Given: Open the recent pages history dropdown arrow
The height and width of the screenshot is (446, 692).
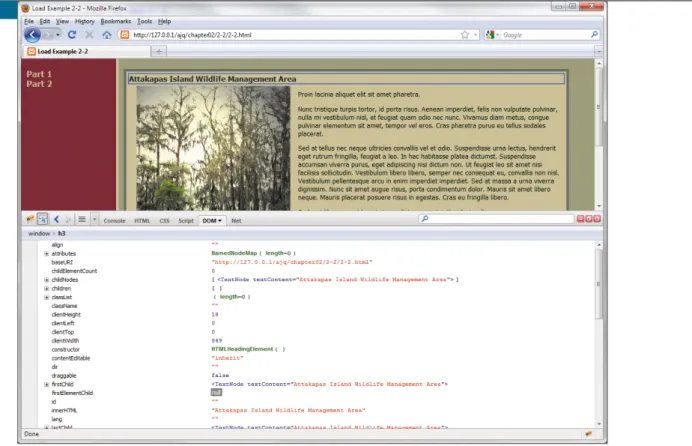Looking at the screenshot, I should coord(58,35).
